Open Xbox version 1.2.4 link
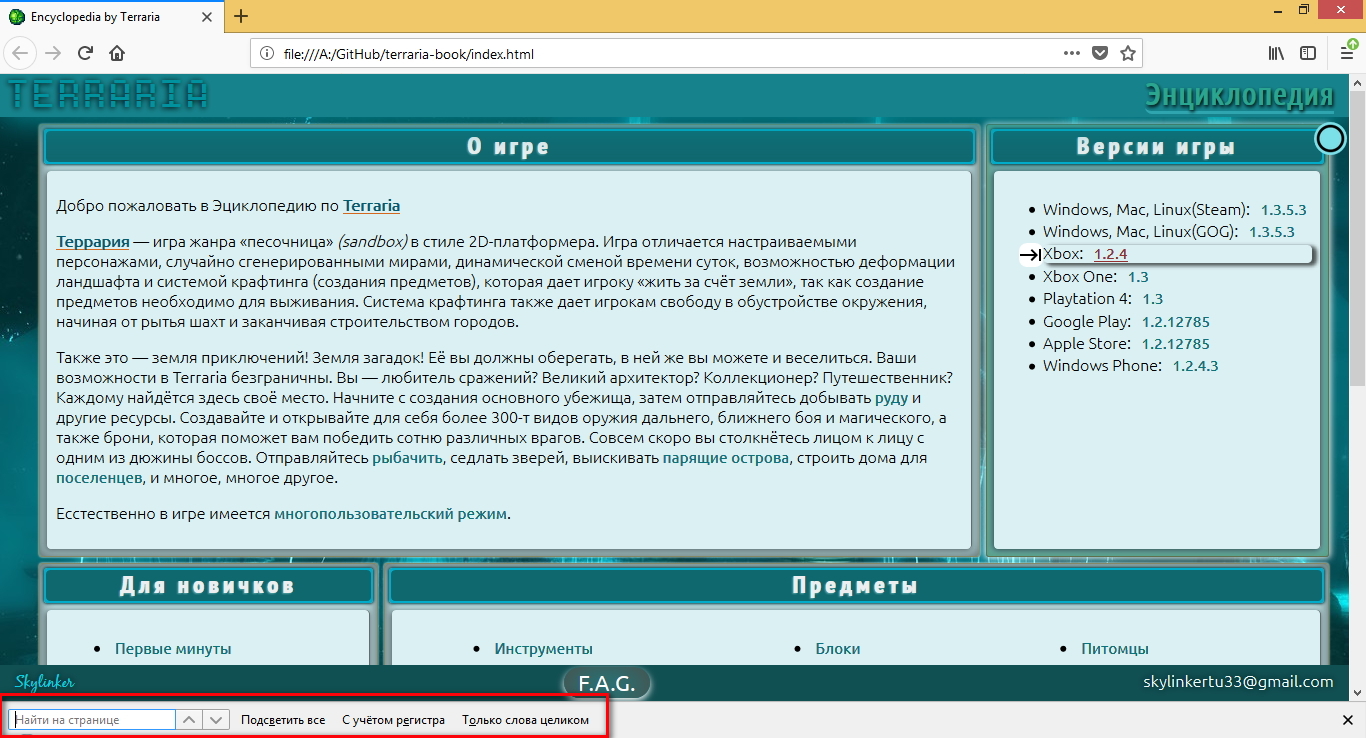 pyautogui.click(x=1111, y=255)
